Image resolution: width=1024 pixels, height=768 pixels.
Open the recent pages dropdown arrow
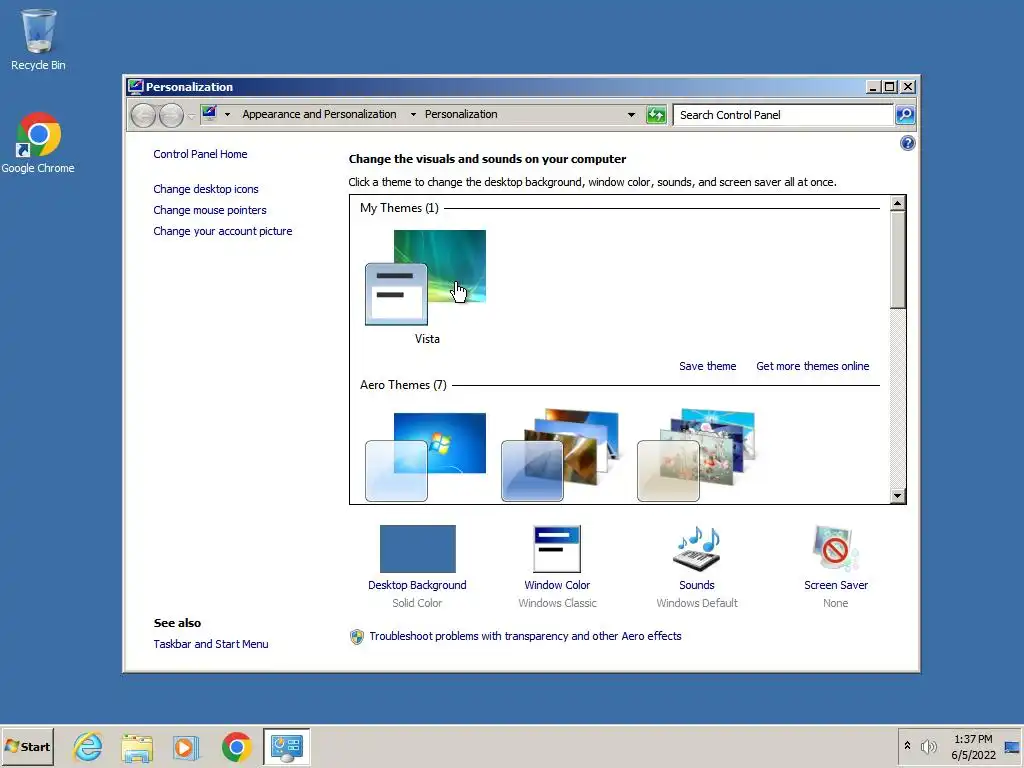(x=191, y=116)
